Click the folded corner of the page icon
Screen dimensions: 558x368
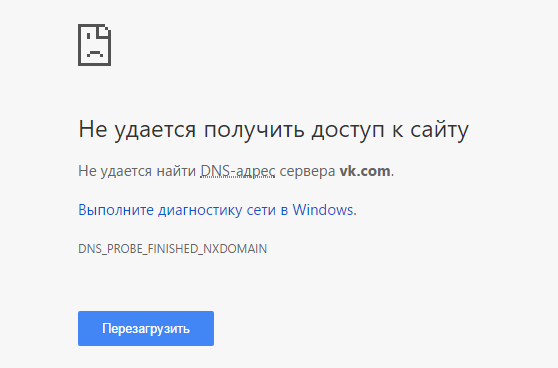(104, 31)
